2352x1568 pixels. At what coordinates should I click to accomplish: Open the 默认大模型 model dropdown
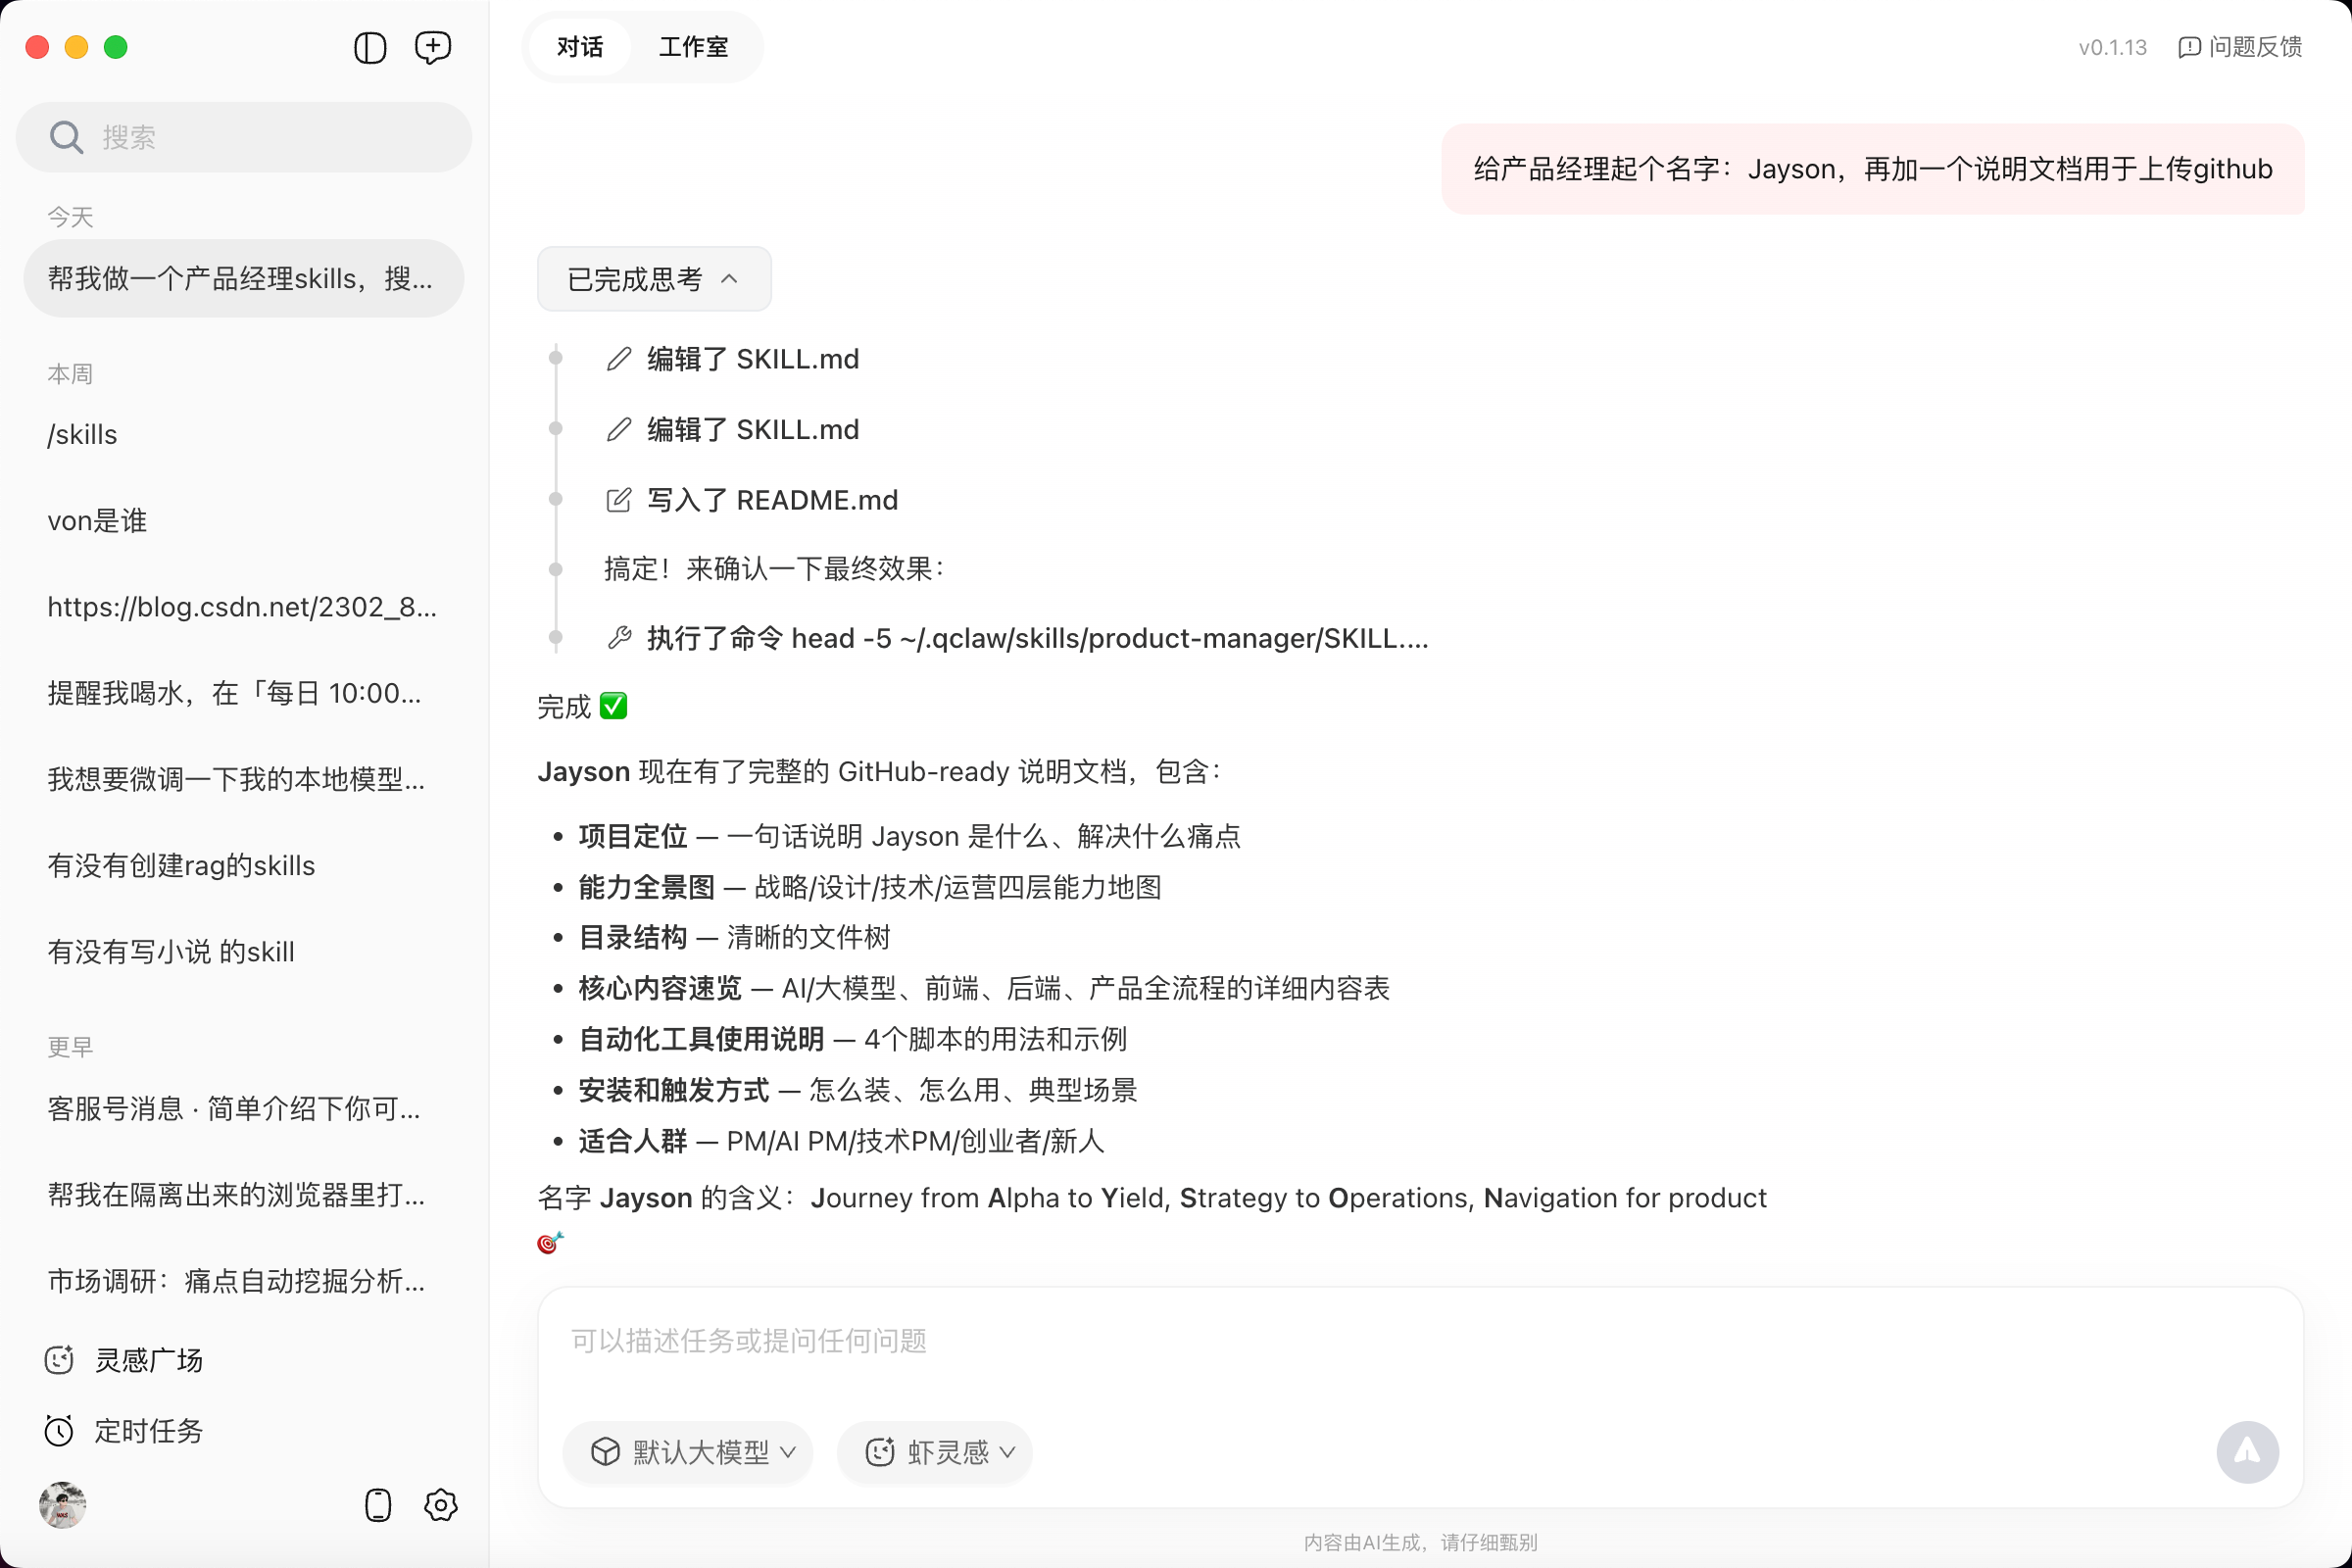coord(688,1452)
